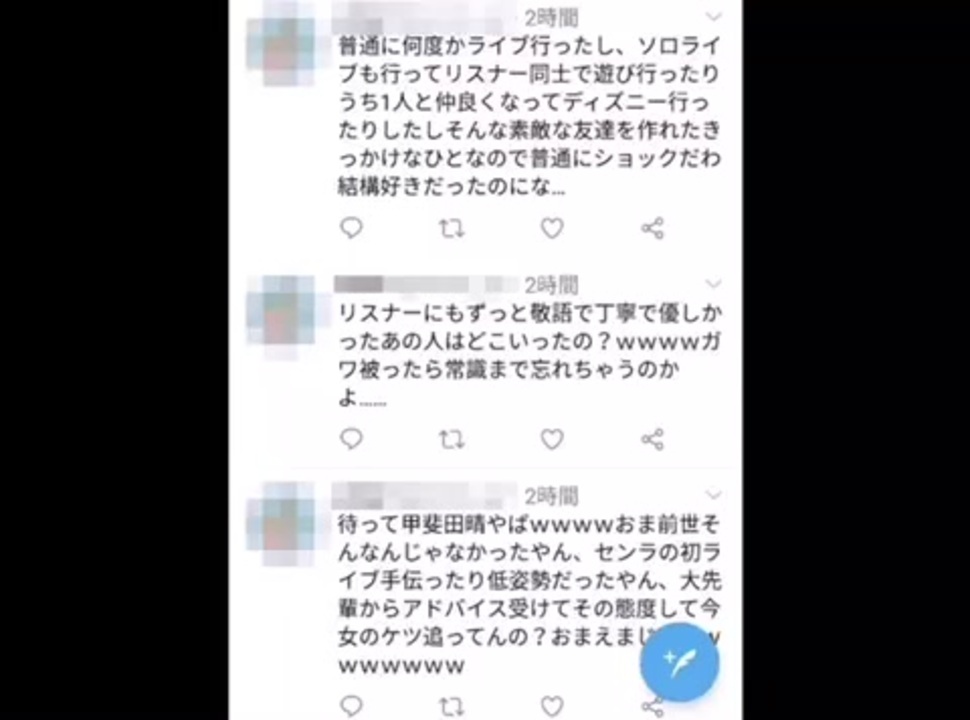970x720 pixels.
Task: Reply to the first tweet about ライブ
Action: point(351,228)
